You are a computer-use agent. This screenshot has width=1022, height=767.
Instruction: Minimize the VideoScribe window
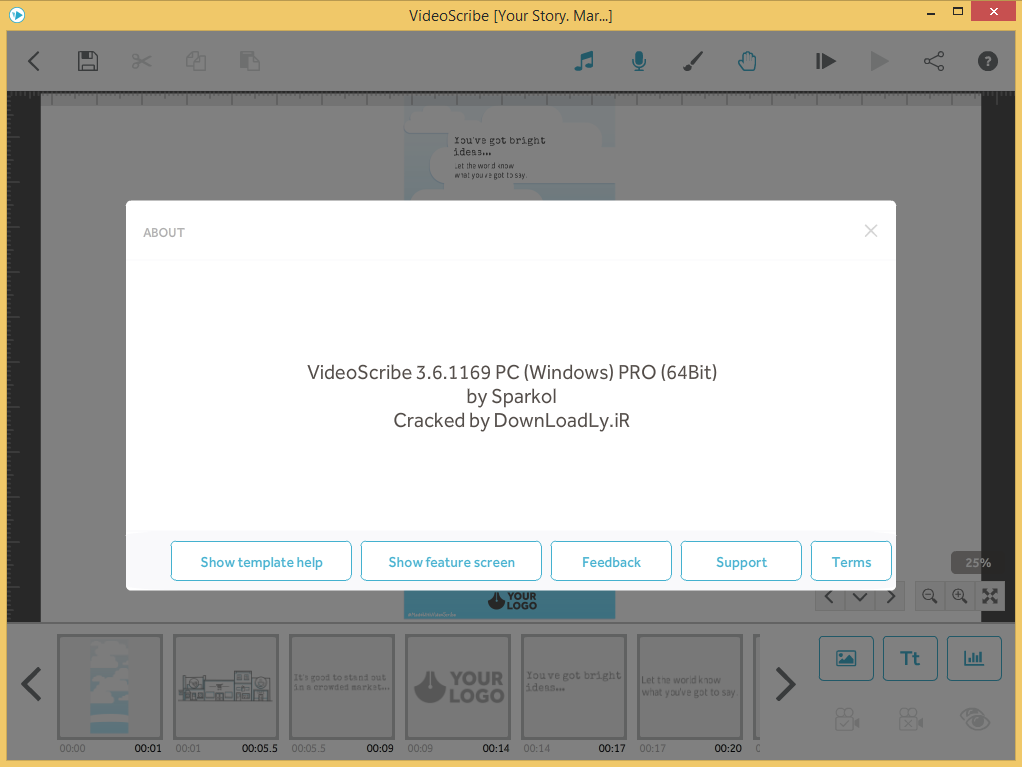(931, 13)
